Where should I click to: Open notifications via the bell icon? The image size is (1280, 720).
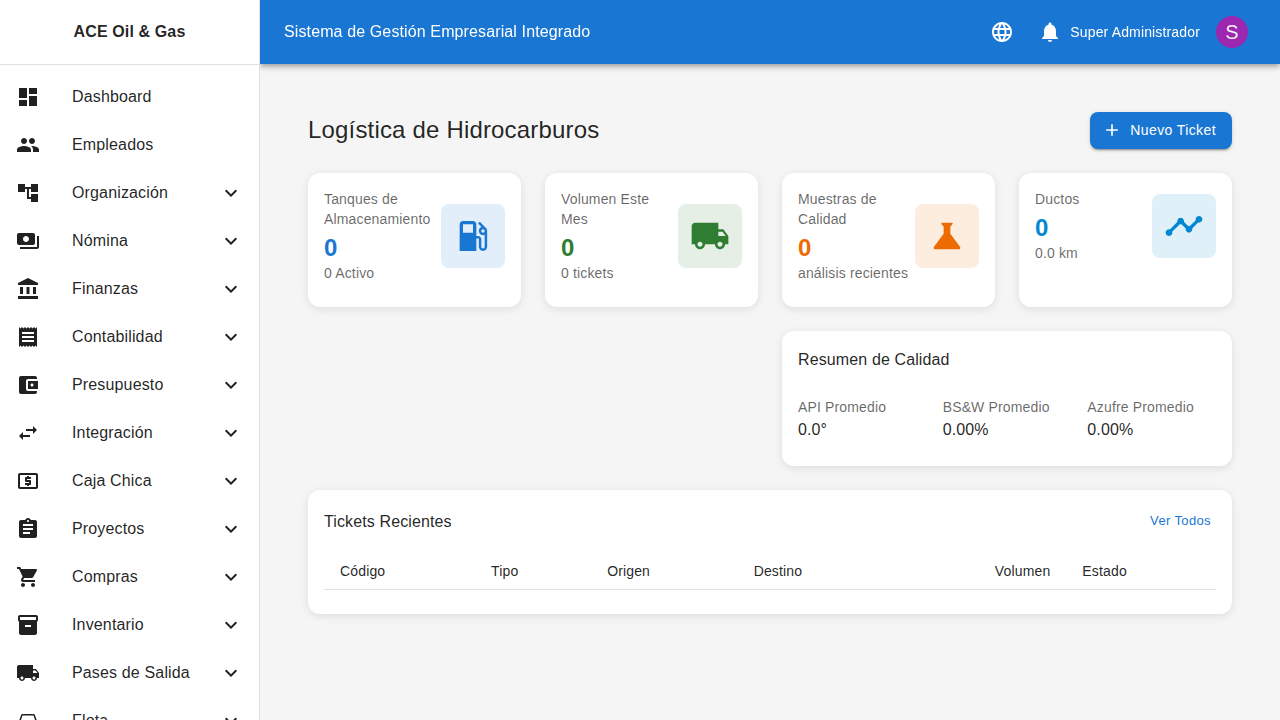[1049, 31]
